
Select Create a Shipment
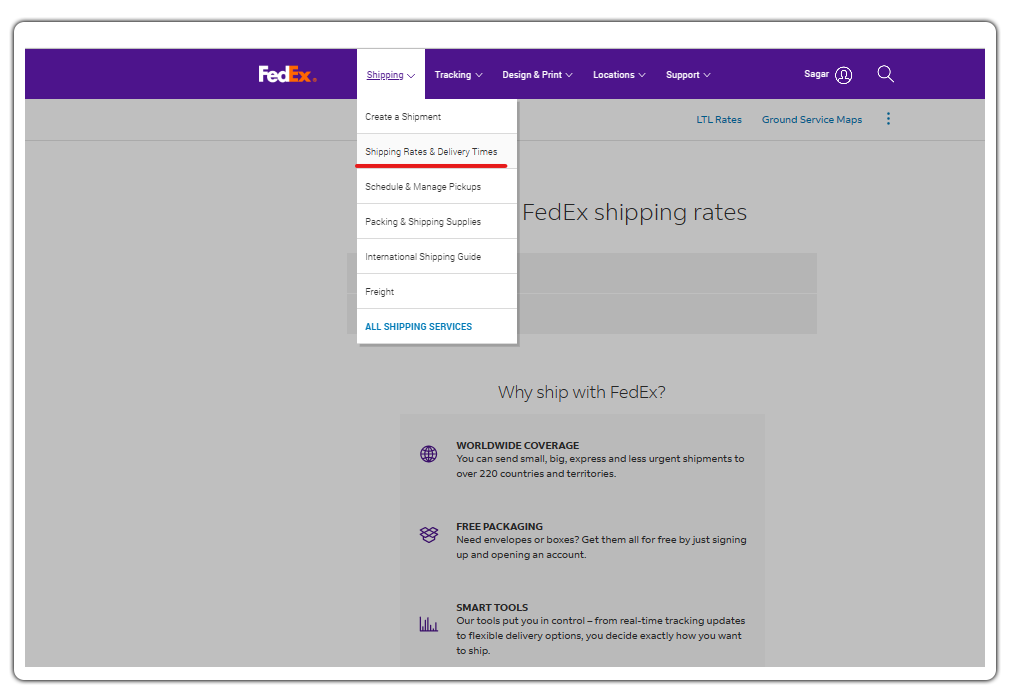tap(437, 117)
